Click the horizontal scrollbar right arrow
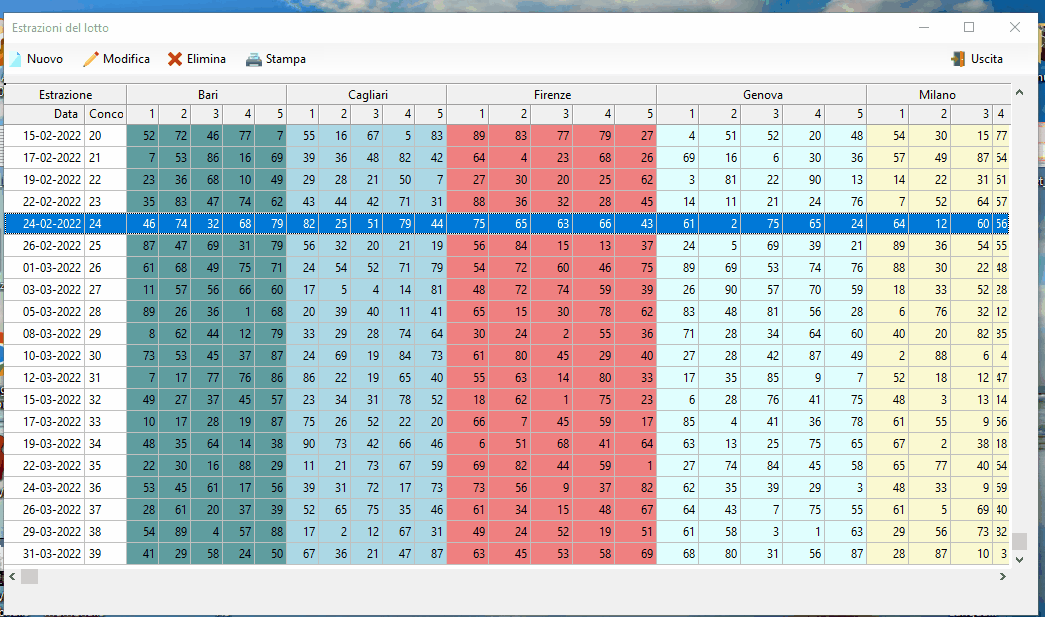The width and height of the screenshot is (1045, 617). [x=1002, y=576]
